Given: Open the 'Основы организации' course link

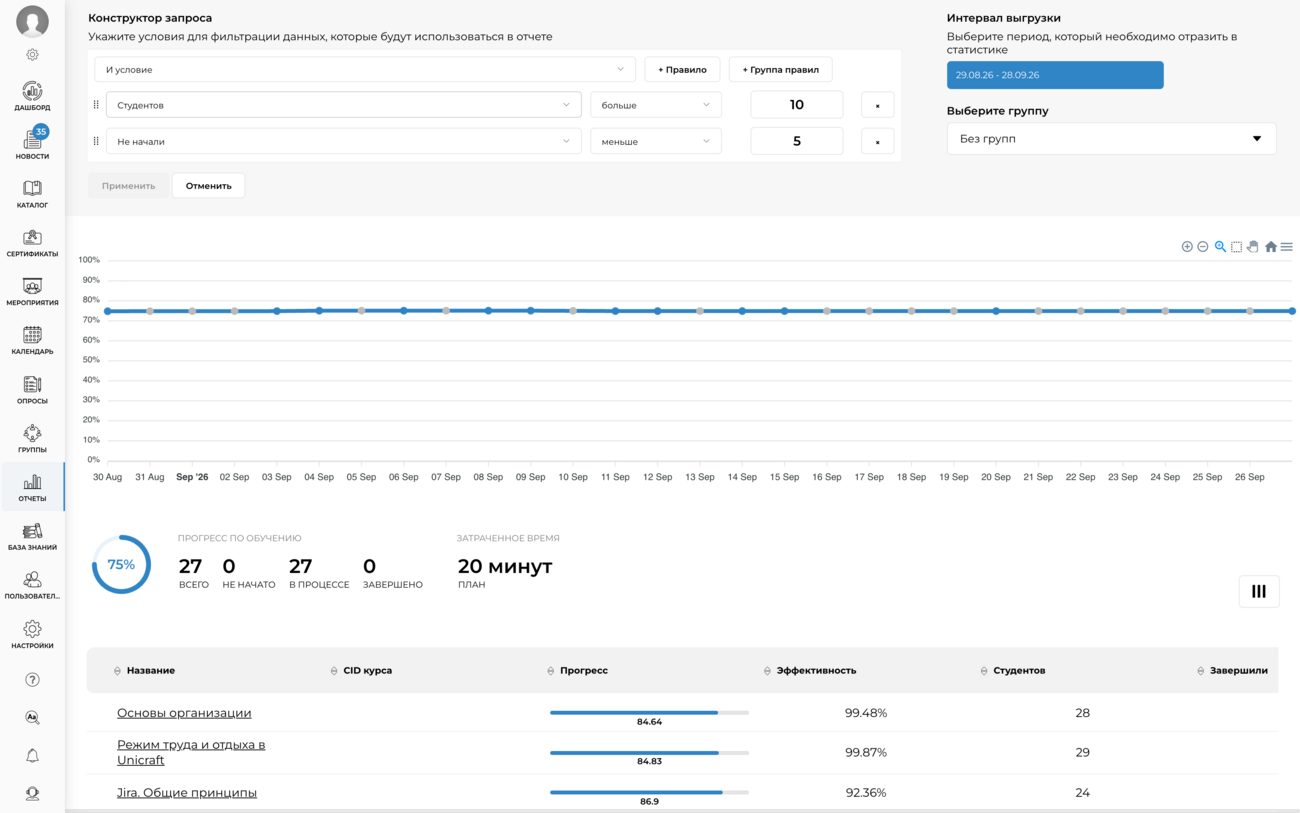Looking at the screenshot, I should [184, 713].
